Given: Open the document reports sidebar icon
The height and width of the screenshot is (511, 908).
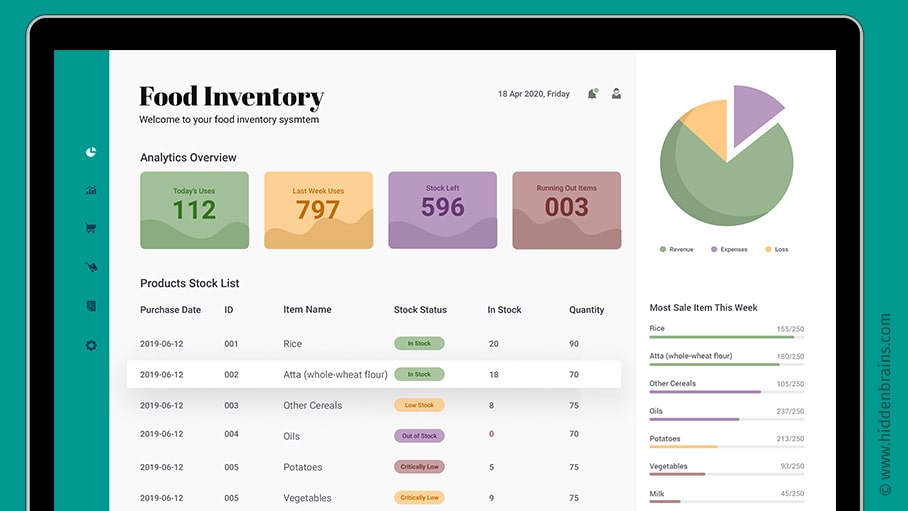Looking at the screenshot, I should tap(91, 306).
